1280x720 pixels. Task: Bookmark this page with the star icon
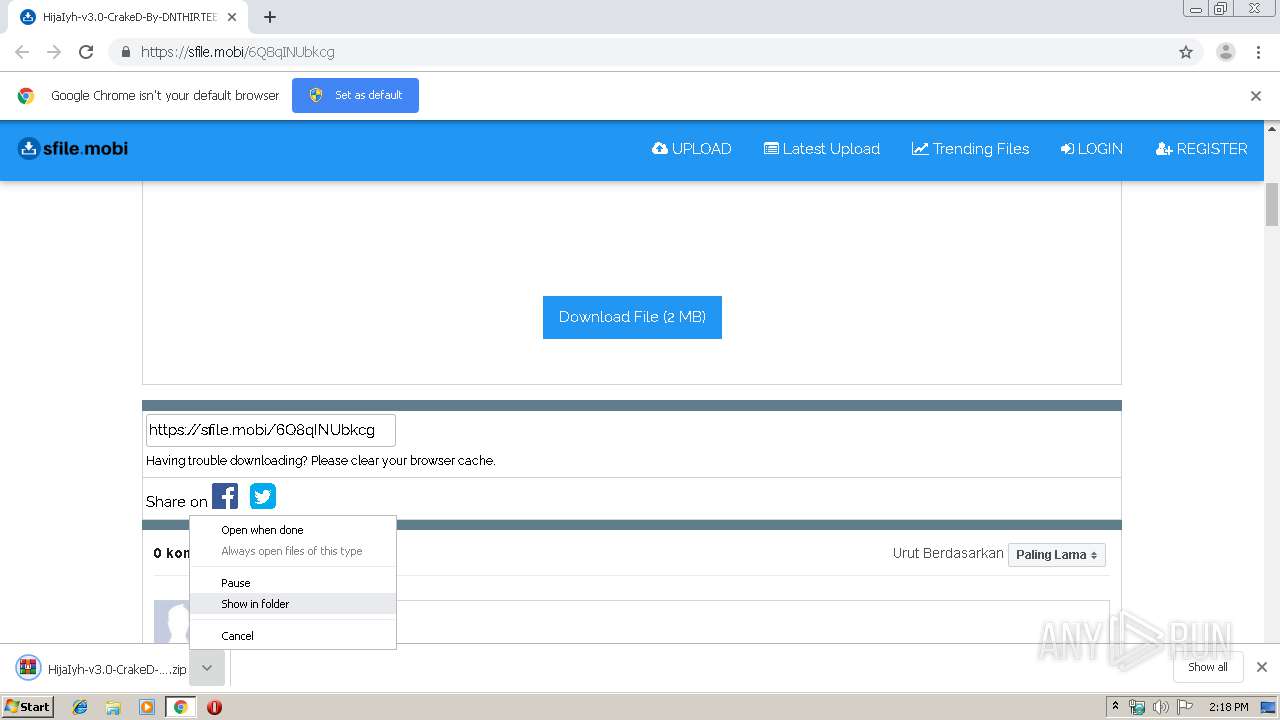(x=1186, y=52)
